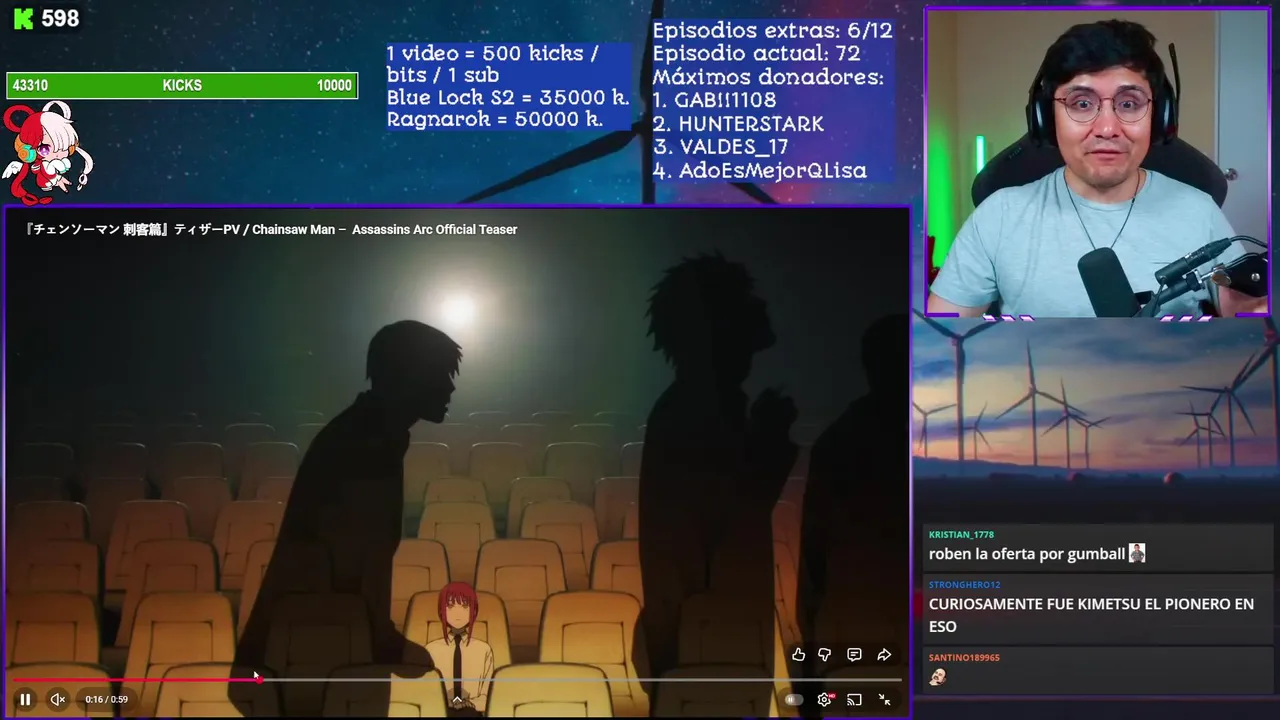This screenshot has height=720, width=1280.
Task: Click the 0:16 / 0:59 time display
Action: click(x=106, y=699)
